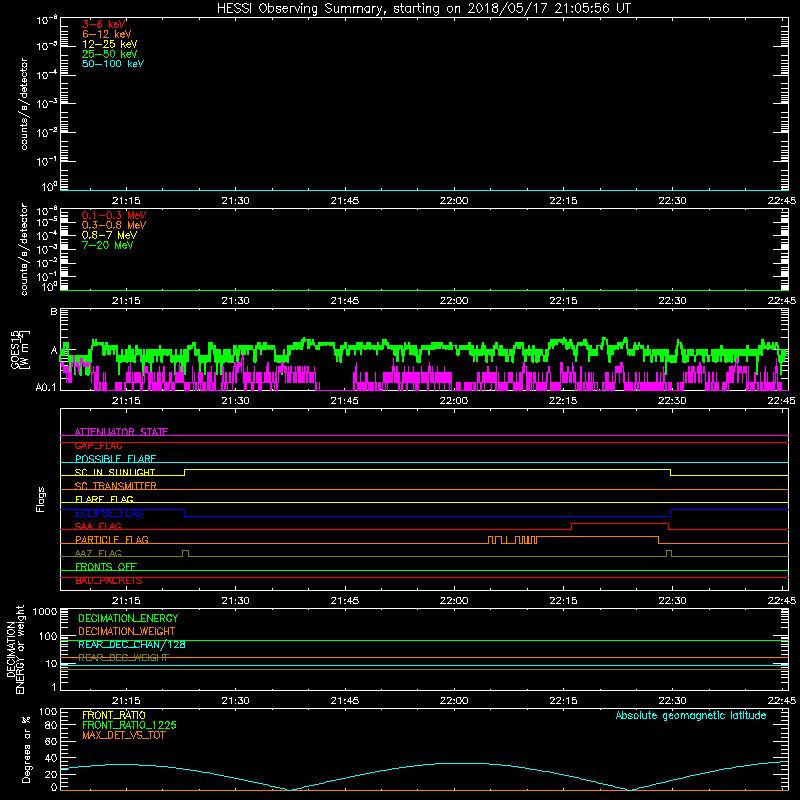
Task: Select the 12-25 keV legend label
Action: pos(110,44)
